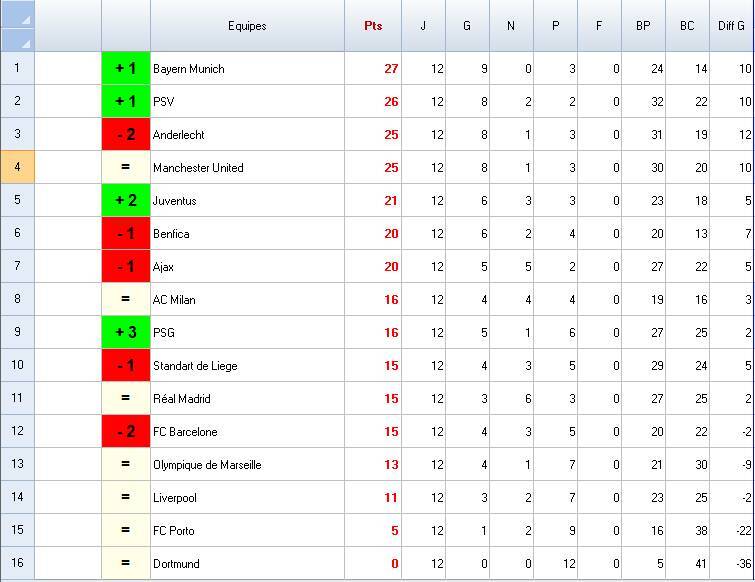
Task: Click the equals cell beside Liverpool
Action: [x=126, y=498]
